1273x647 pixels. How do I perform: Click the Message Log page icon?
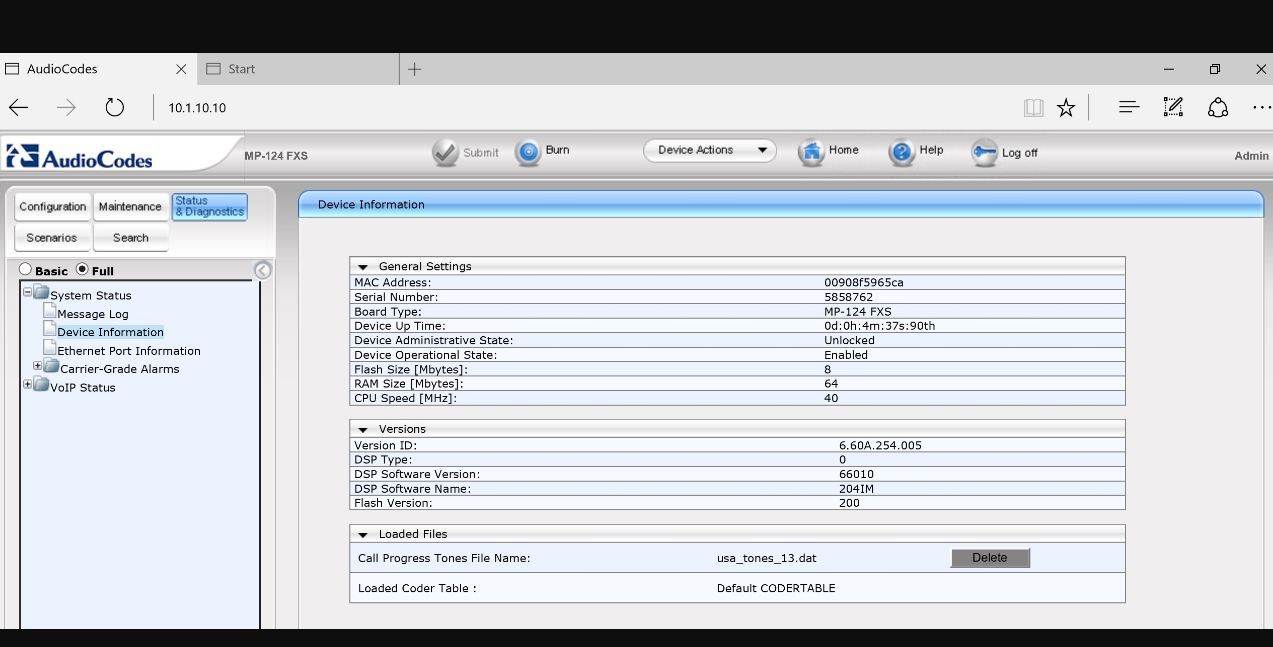click(49, 312)
